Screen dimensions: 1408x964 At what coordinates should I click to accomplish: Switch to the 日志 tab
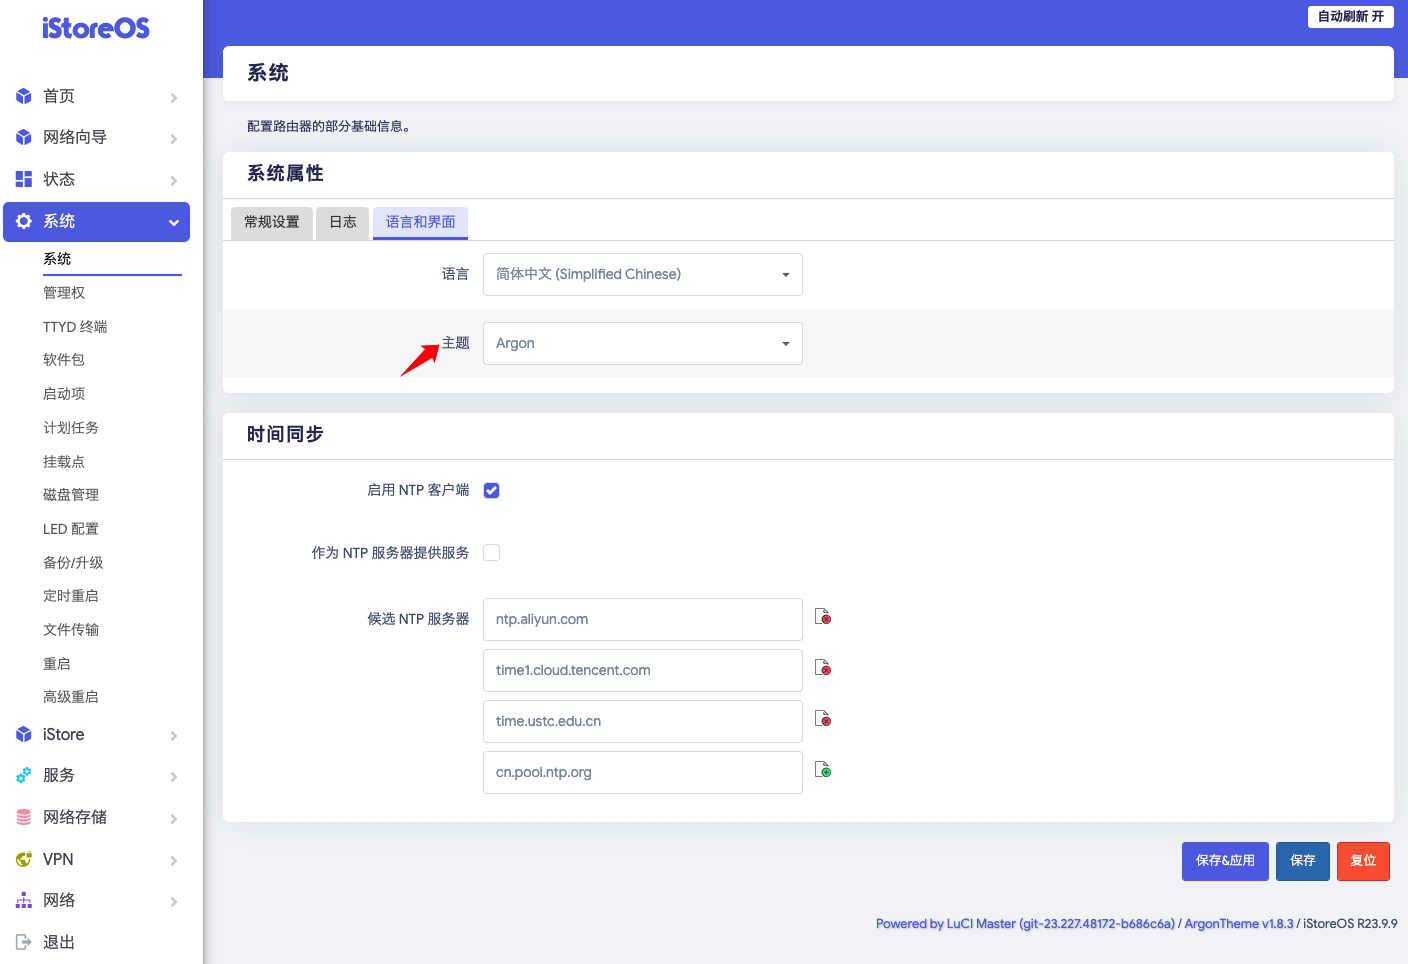pos(342,223)
